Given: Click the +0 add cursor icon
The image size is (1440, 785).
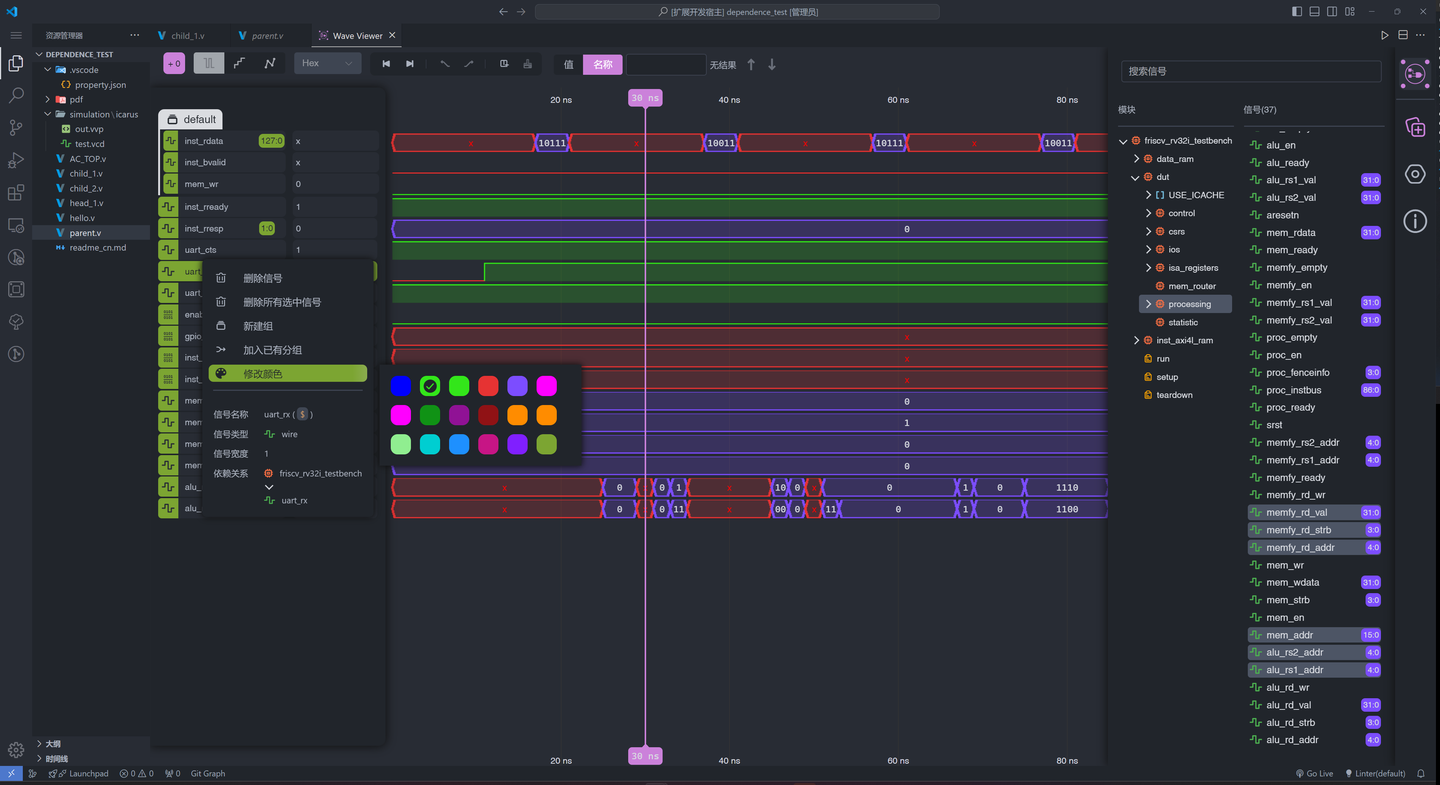Looking at the screenshot, I should pyautogui.click(x=174, y=63).
